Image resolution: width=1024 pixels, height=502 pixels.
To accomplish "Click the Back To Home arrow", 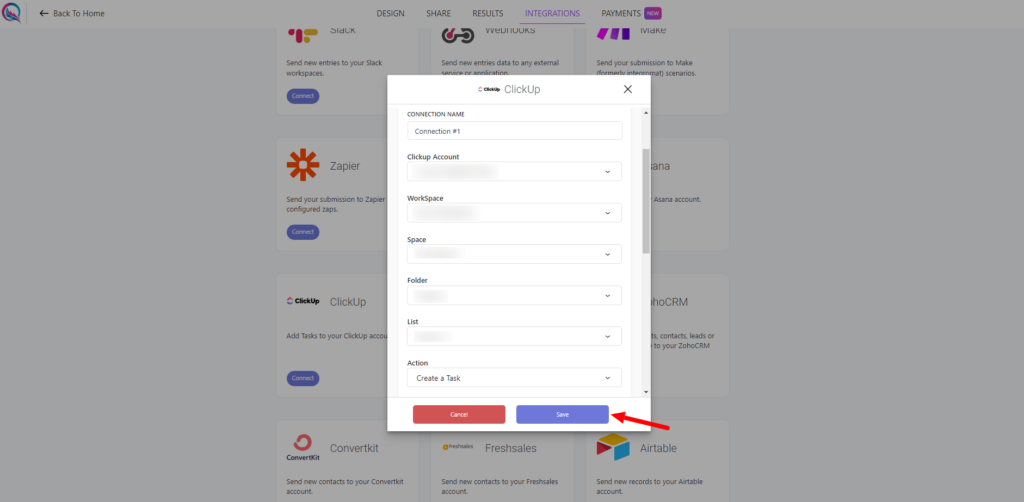I will [44, 13].
